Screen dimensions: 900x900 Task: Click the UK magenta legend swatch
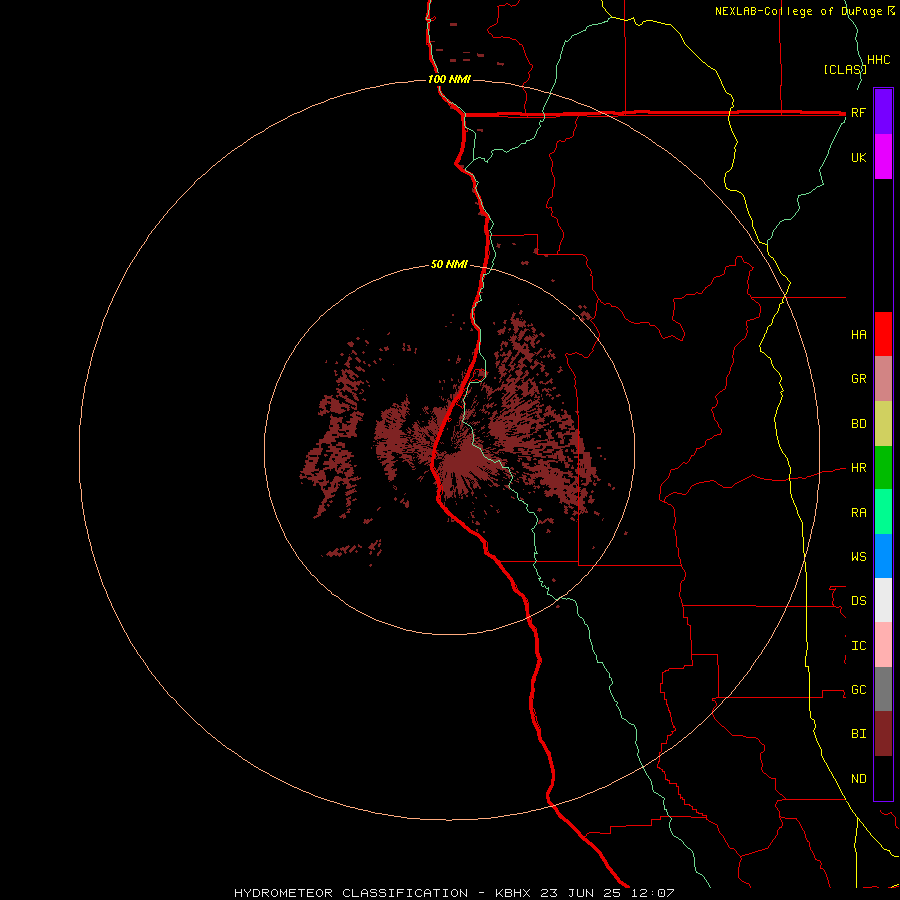(883, 157)
